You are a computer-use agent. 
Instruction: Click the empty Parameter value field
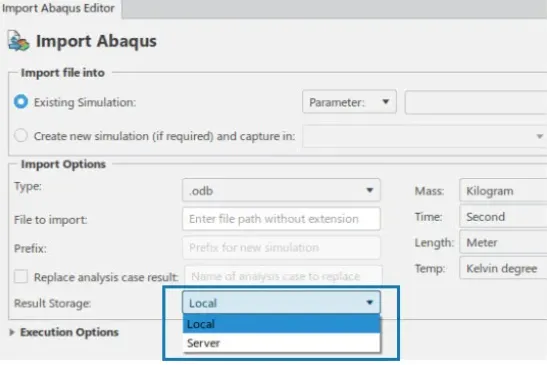click(476, 102)
